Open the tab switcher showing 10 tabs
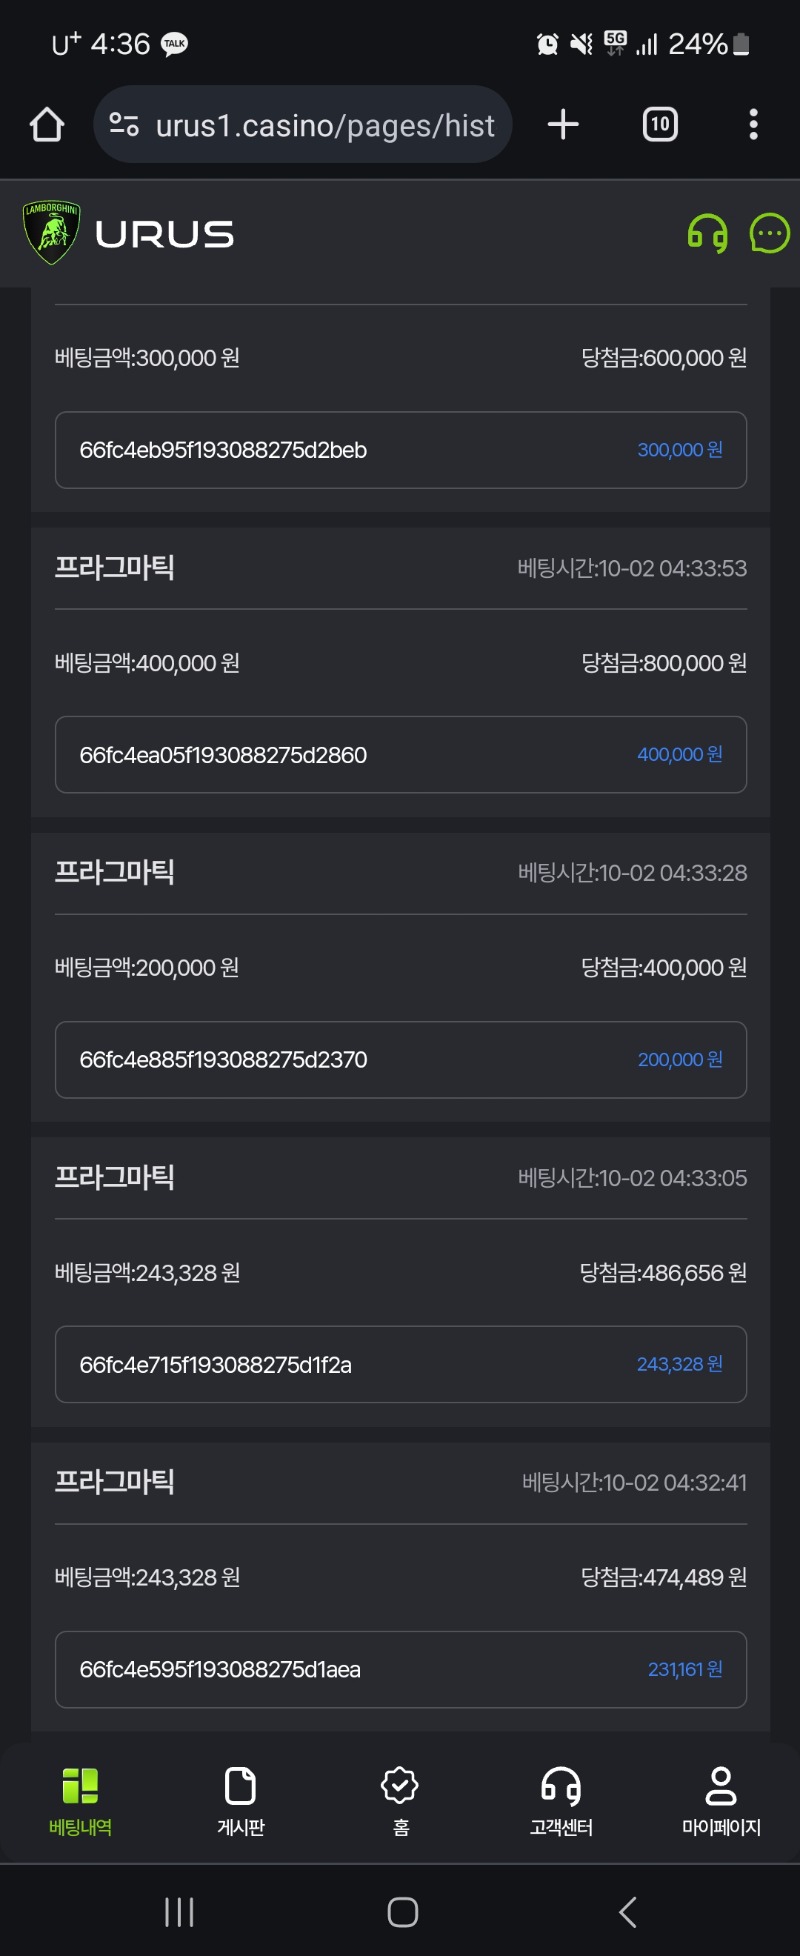 click(660, 125)
